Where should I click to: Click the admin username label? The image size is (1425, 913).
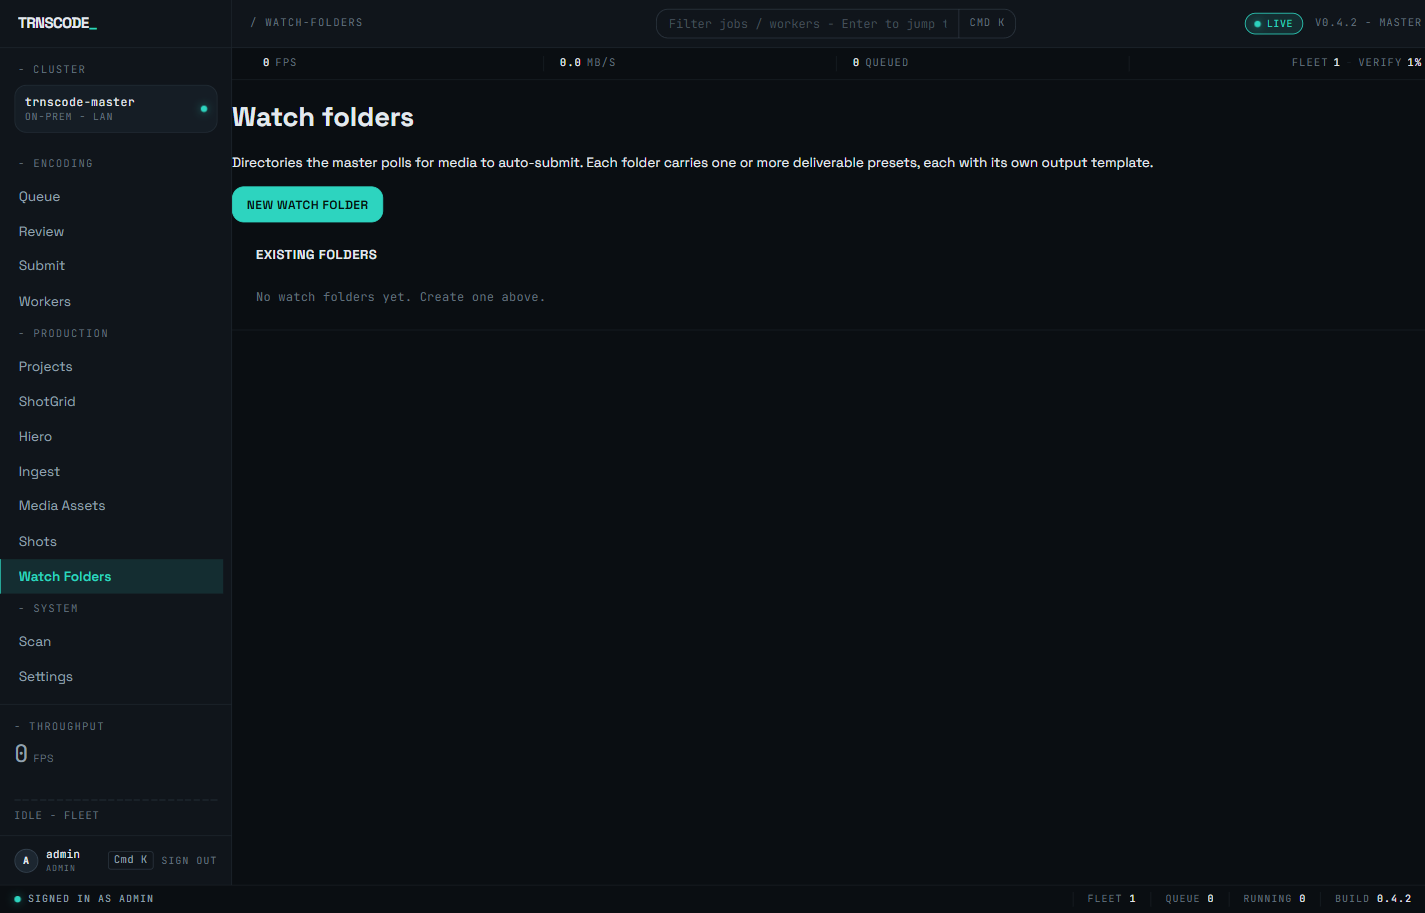coord(63,854)
